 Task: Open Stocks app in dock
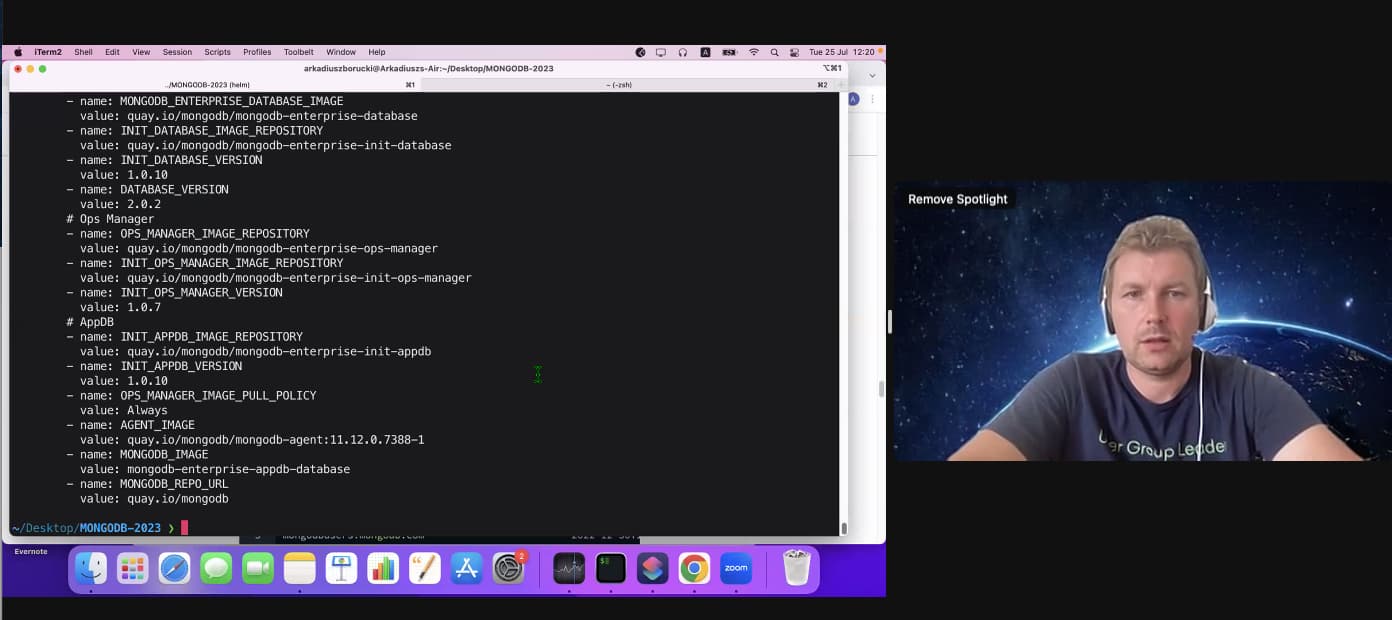[569, 568]
